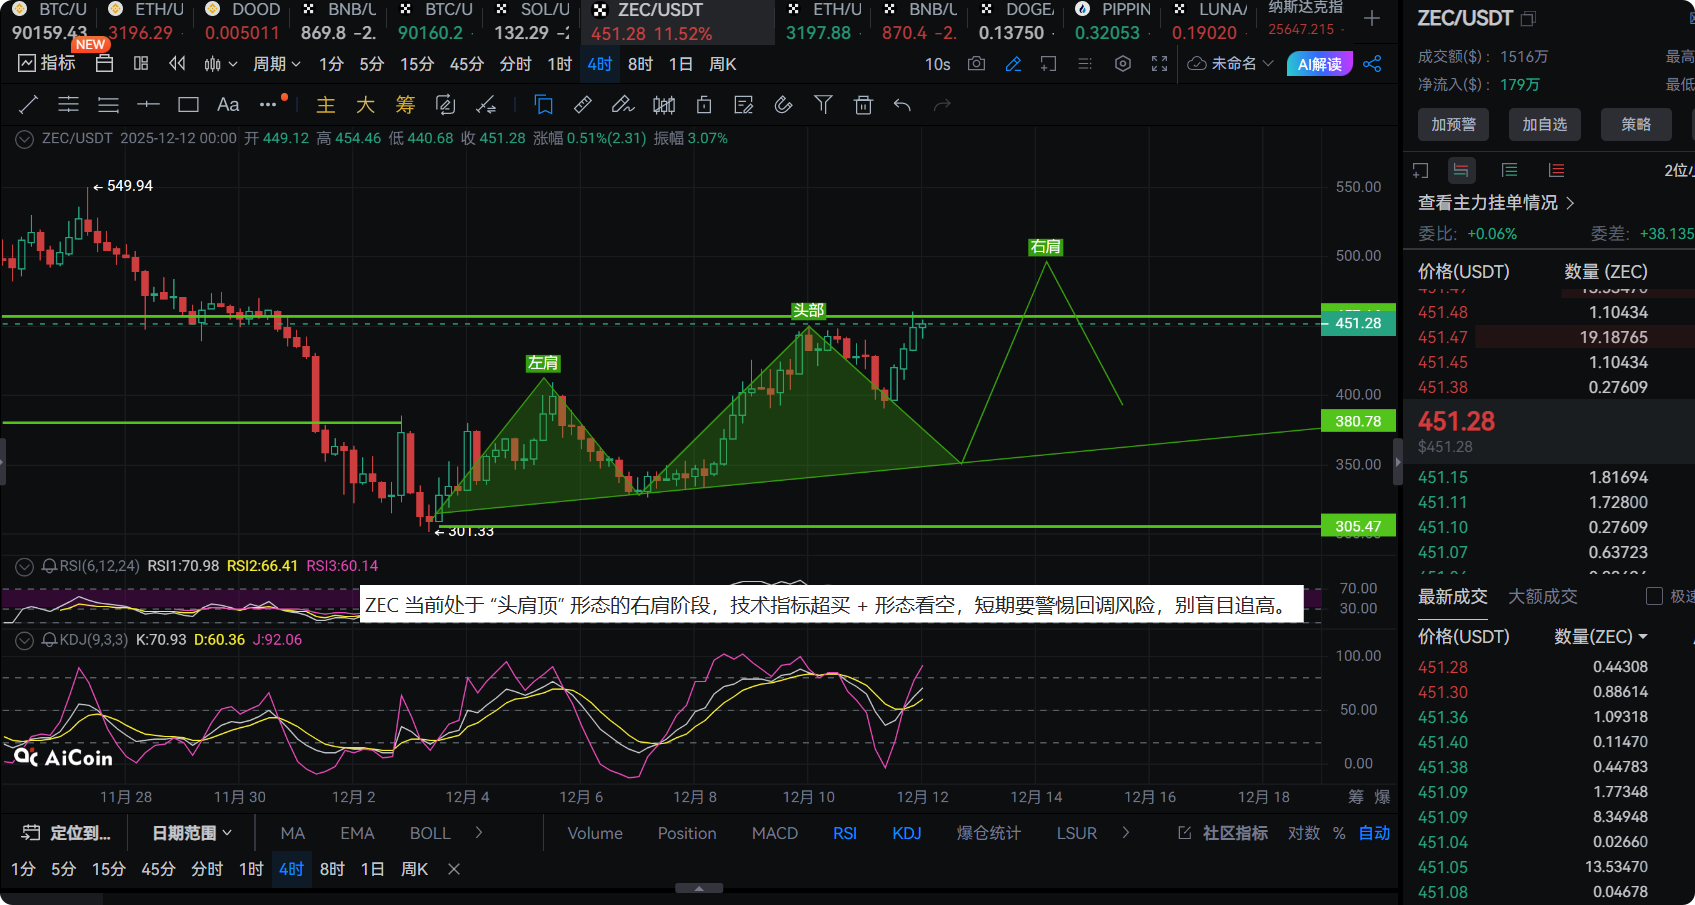Toggle the 极速 checkbox in latest trades
This screenshot has height=905, width=1695.
pos(1654,596)
